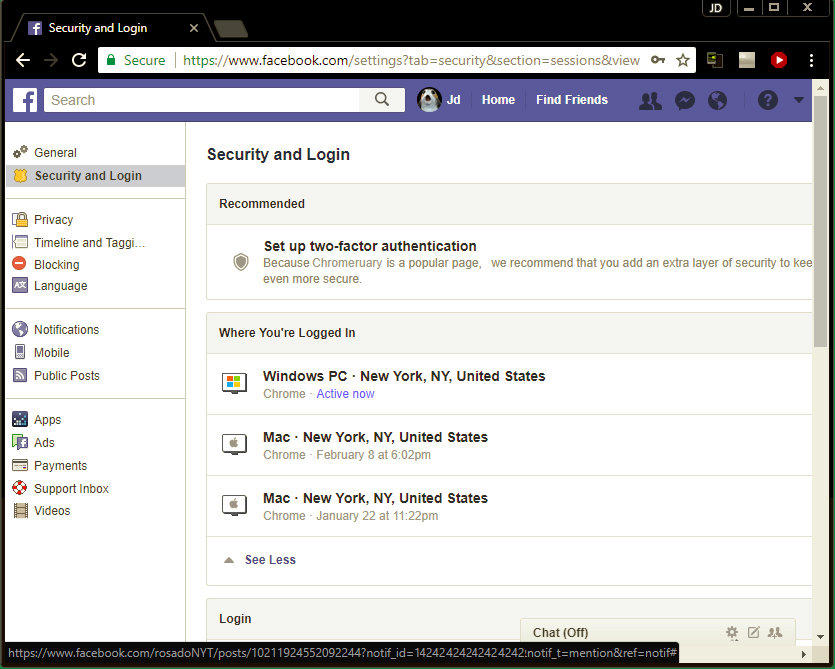
Task: Click the green padlock Secure indicator
Action: click(136, 60)
